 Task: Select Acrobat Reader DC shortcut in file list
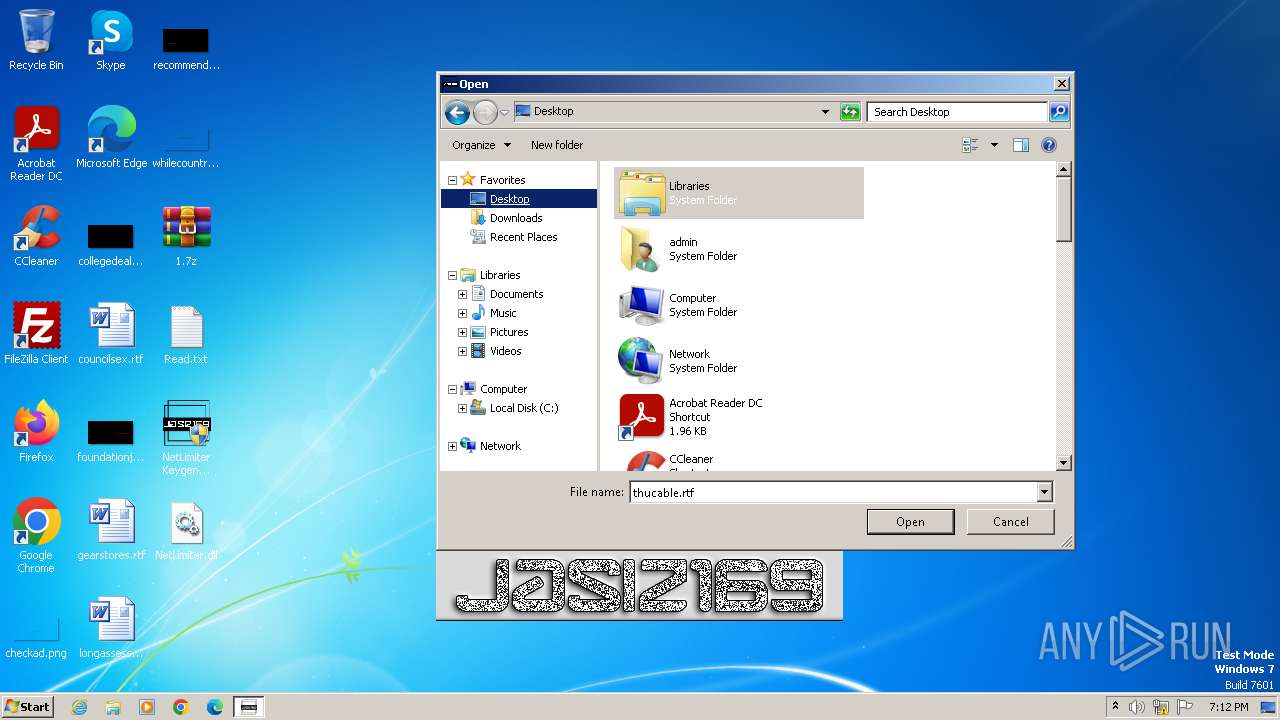(739, 417)
